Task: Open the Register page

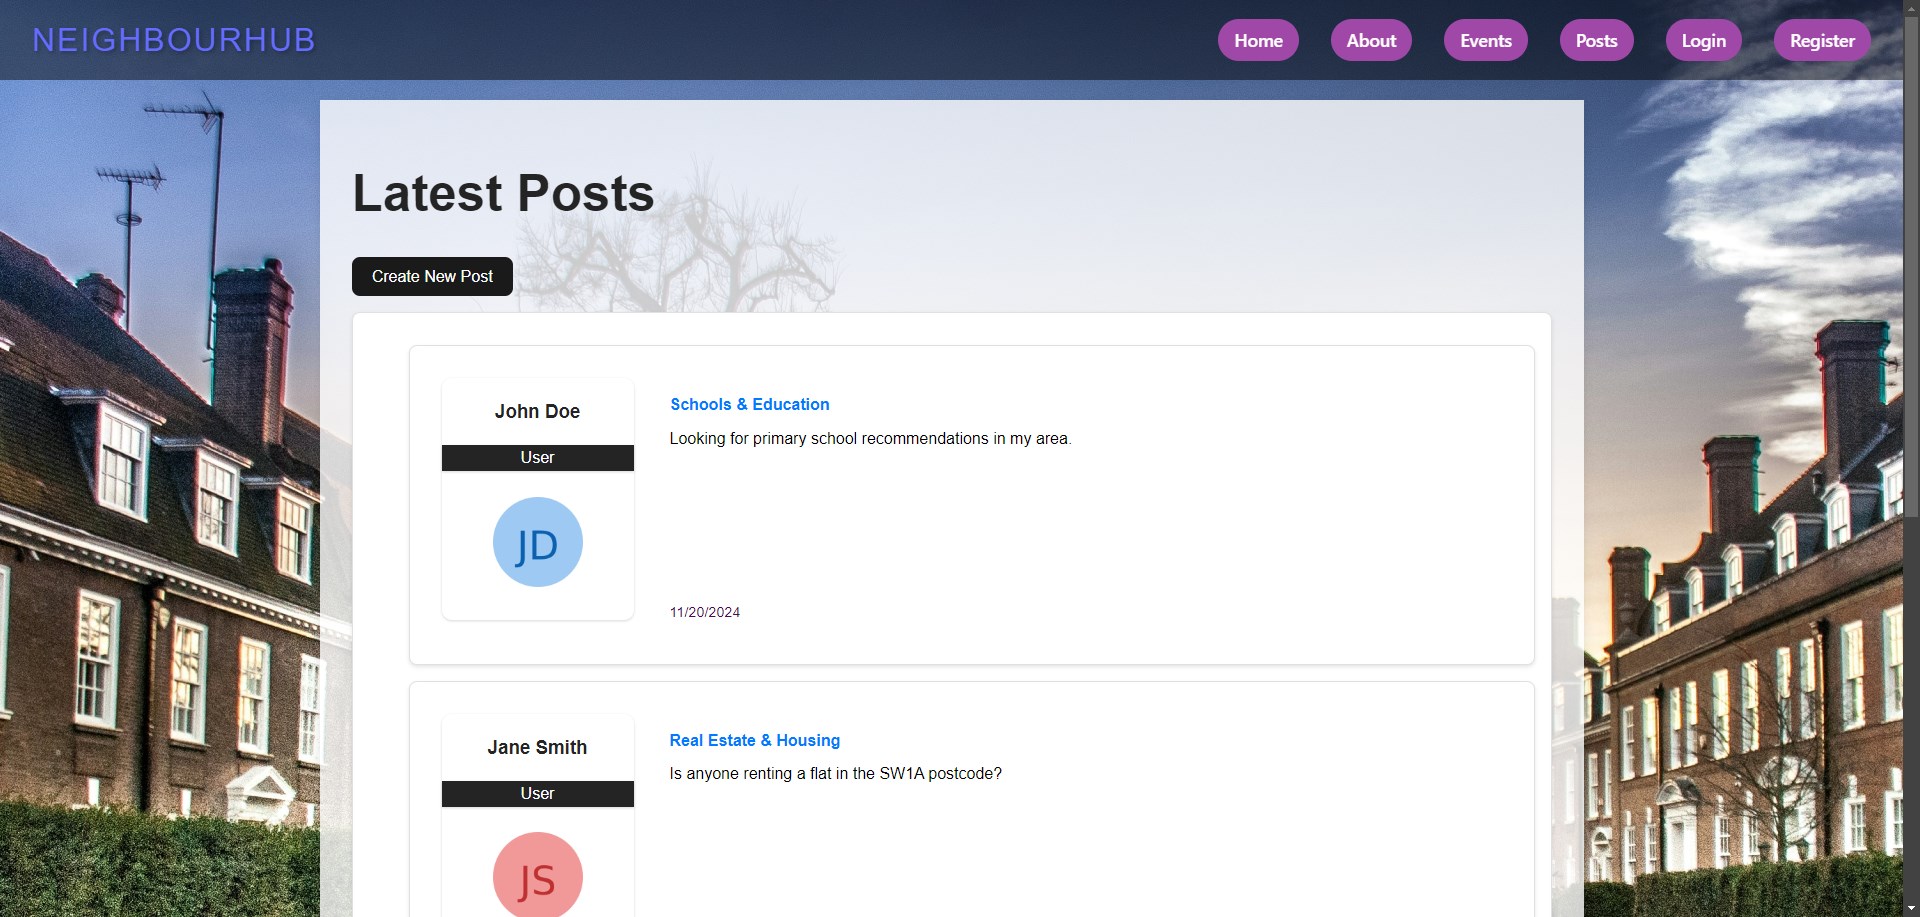Action: tap(1821, 41)
